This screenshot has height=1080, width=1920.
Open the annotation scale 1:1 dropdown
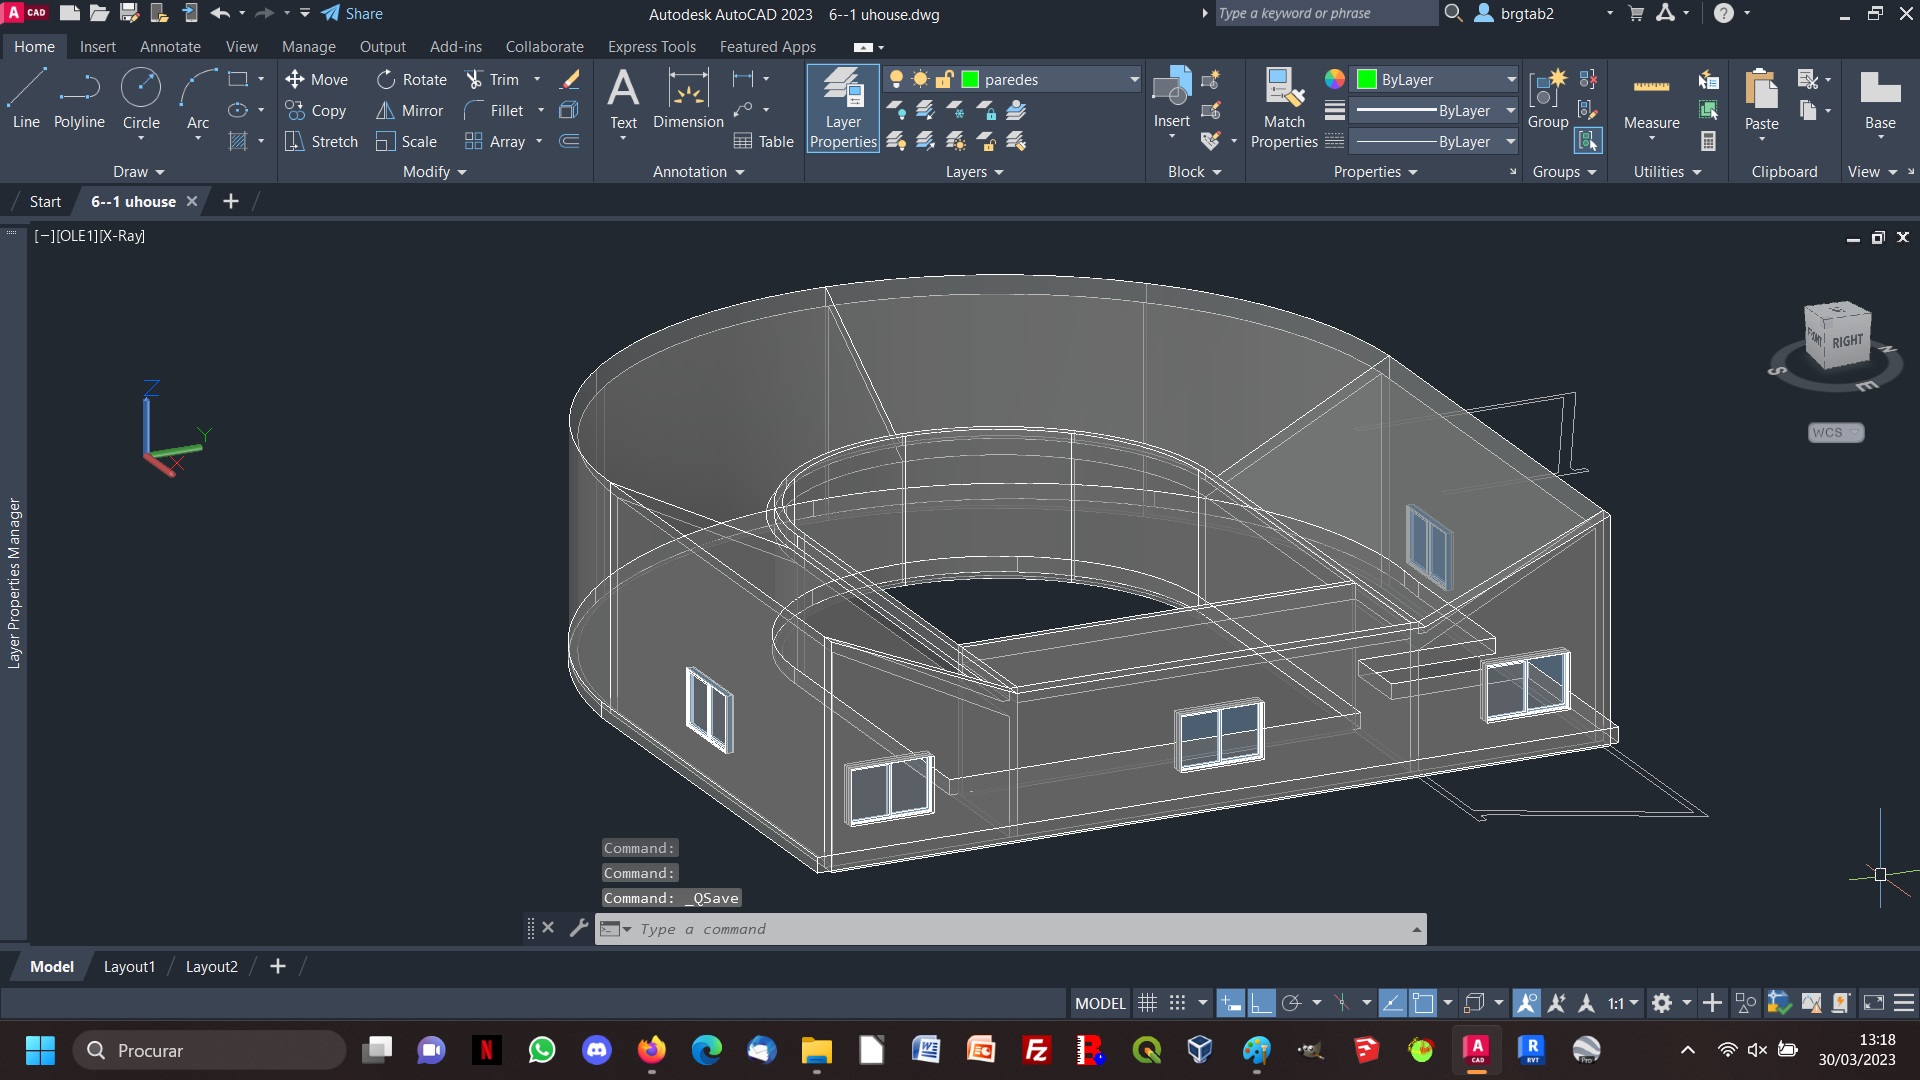(1623, 1003)
